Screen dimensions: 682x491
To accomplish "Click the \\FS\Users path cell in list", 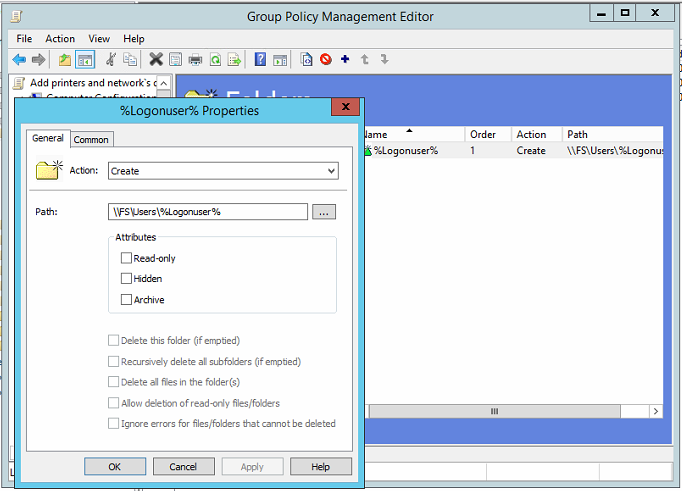I will point(615,150).
